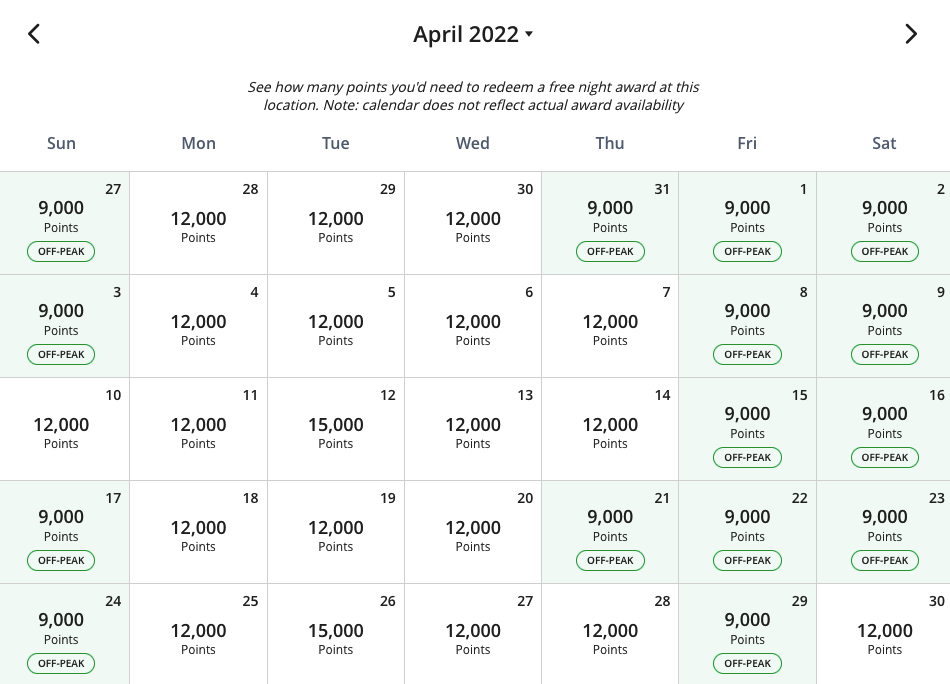950x684 pixels.
Task: Pick Monday April 4 date cell
Action: pyautogui.click(x=198, y=326)
